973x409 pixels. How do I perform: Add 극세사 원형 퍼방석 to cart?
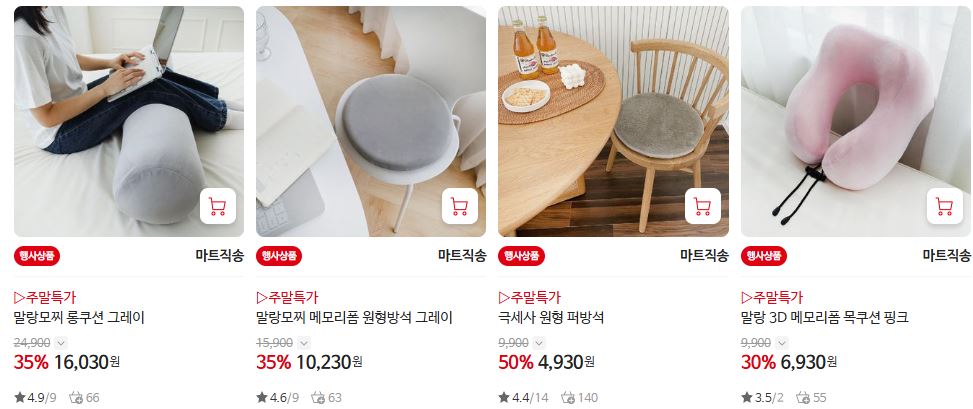coord(702,206)
